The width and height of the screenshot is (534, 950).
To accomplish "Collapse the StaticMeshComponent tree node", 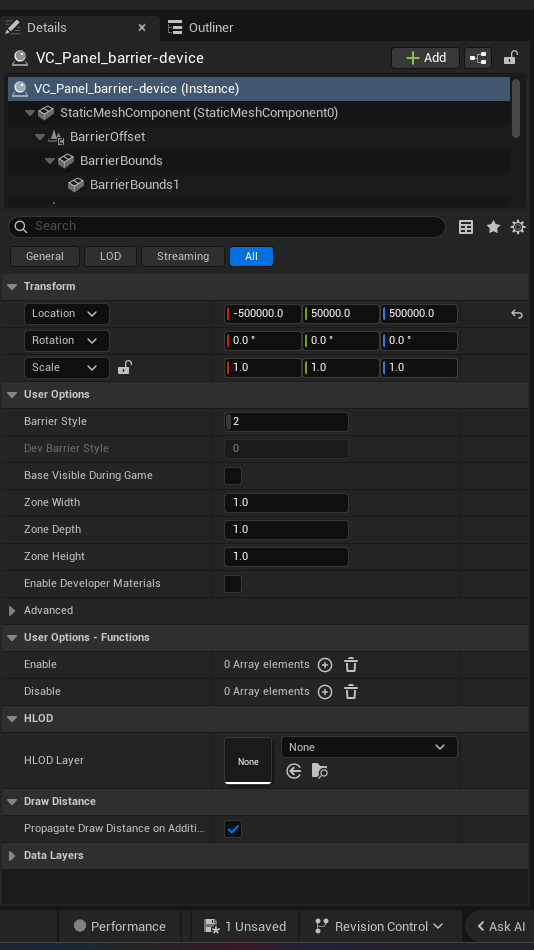I will point(30,113).
